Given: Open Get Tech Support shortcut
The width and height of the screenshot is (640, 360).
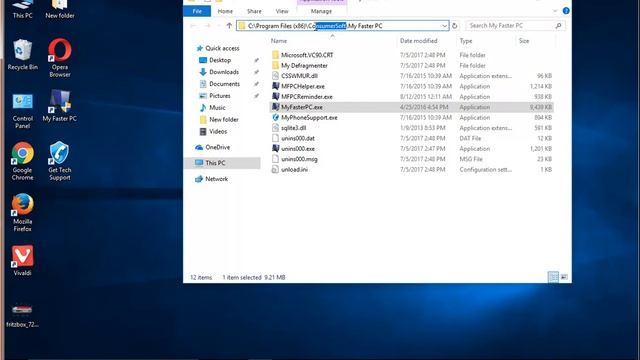Looking at the screenshot, I should (x=60, y=161).
